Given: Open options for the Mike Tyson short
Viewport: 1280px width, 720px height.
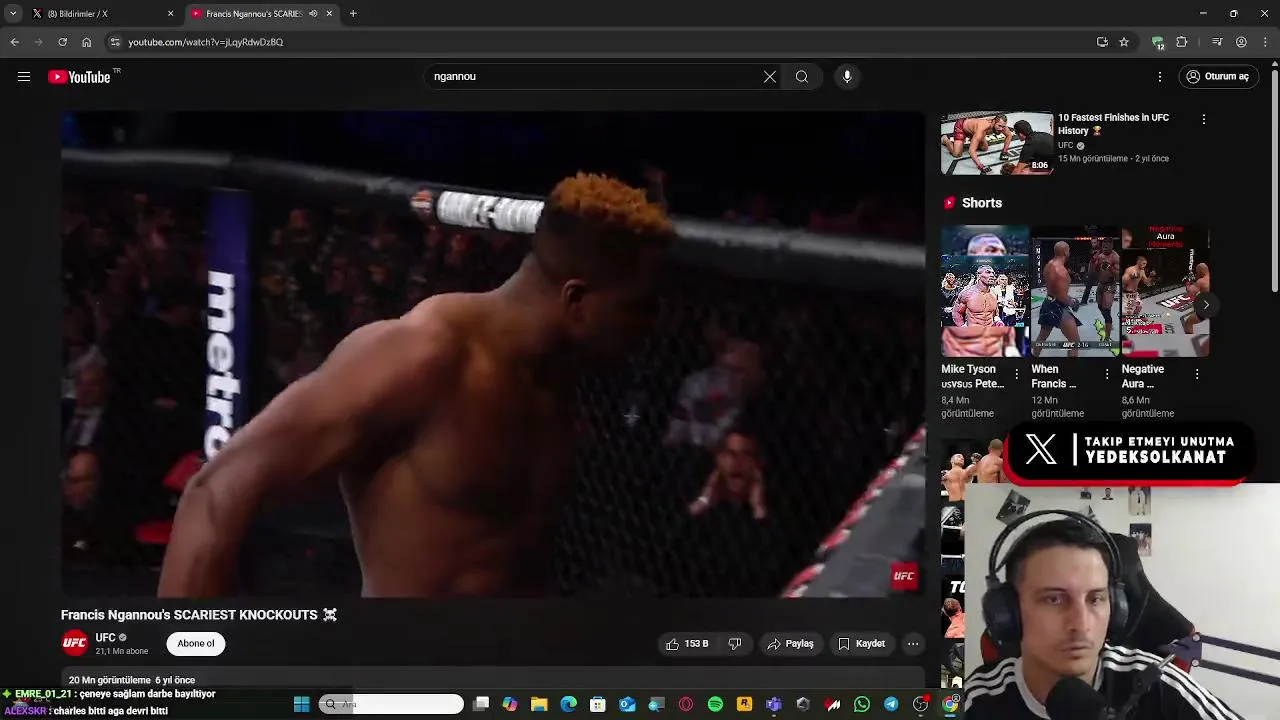Looking at the screenshot, I should tap(1017, 374).
